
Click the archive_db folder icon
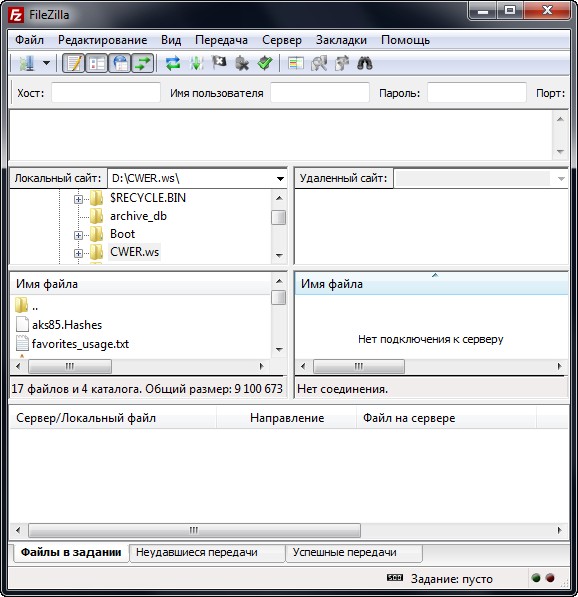tap(96, 216)
